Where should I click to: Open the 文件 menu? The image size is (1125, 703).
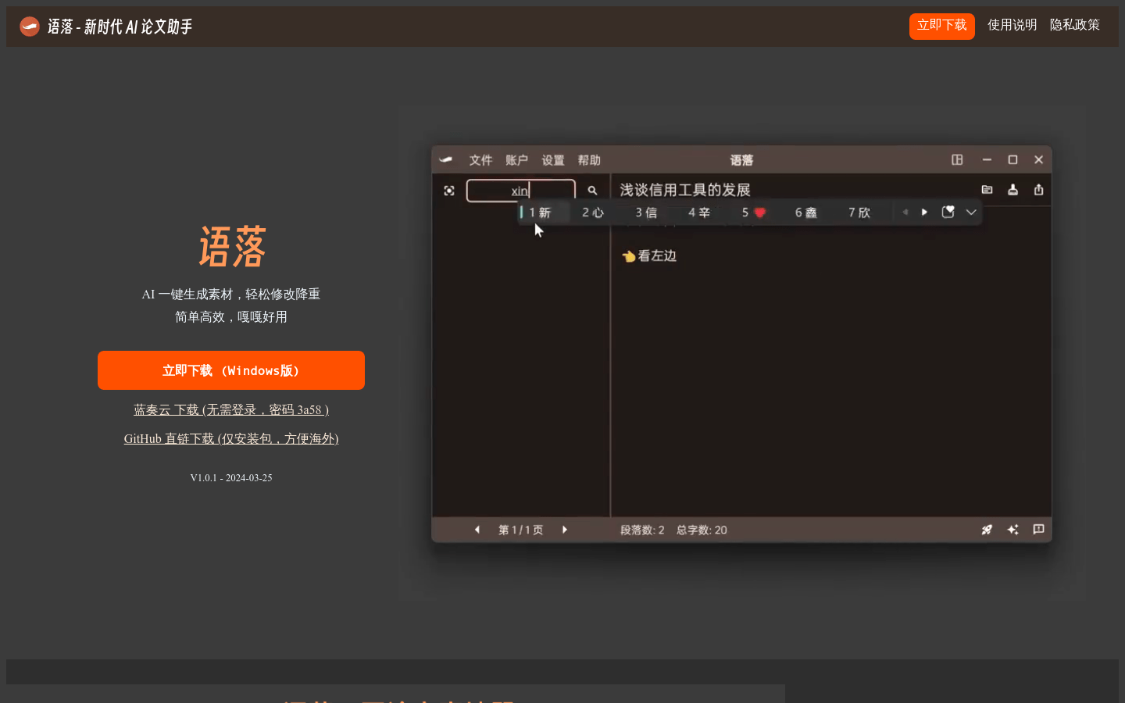tap(481, 159)
